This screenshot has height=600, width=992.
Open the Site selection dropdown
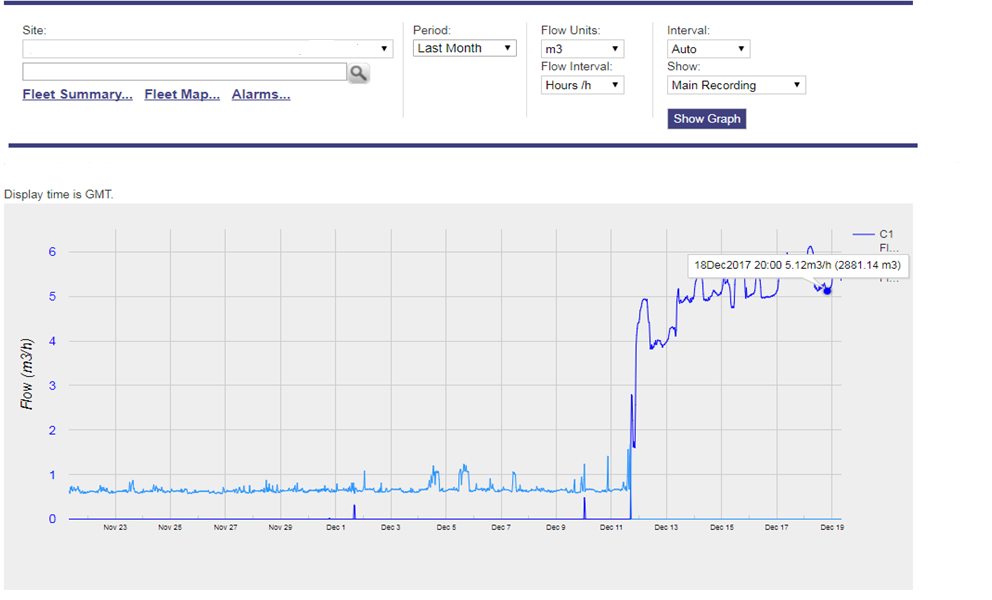[x=383, y=47]
